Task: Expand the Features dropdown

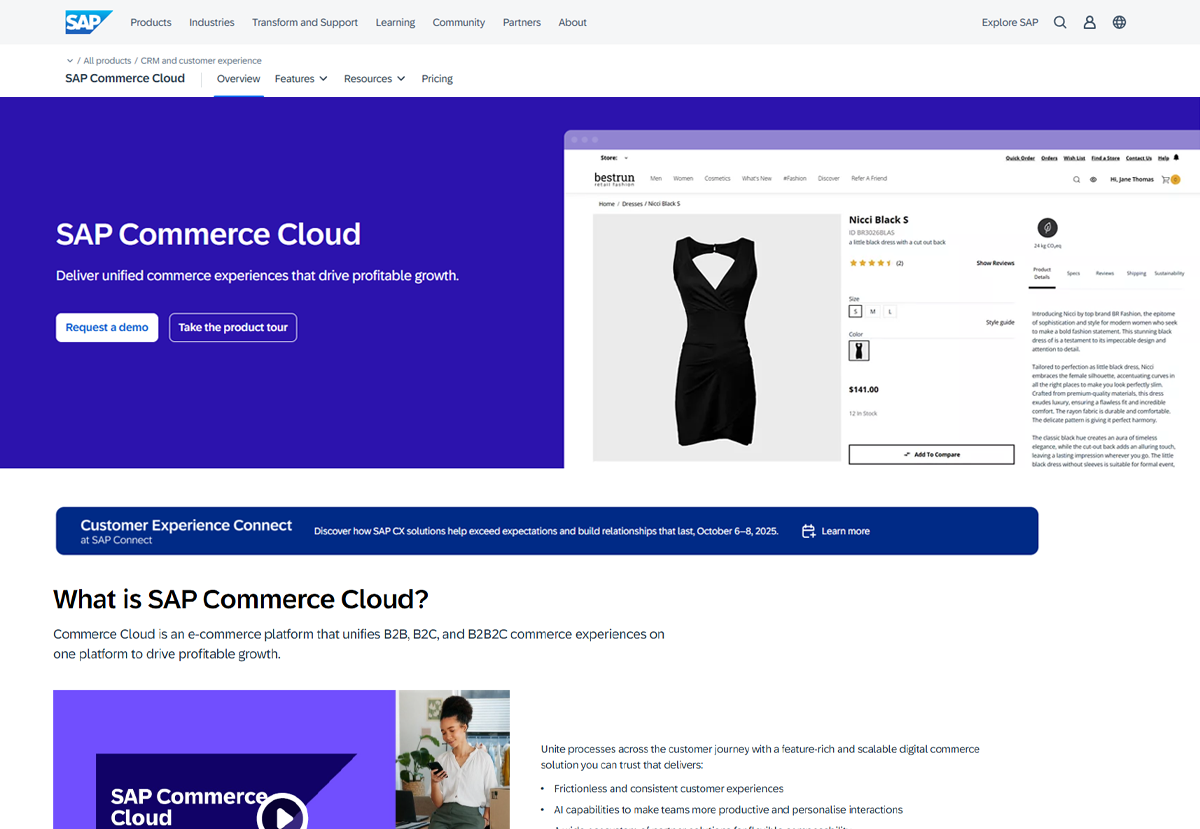Action: pyautogui.click(x=301, y=79)
